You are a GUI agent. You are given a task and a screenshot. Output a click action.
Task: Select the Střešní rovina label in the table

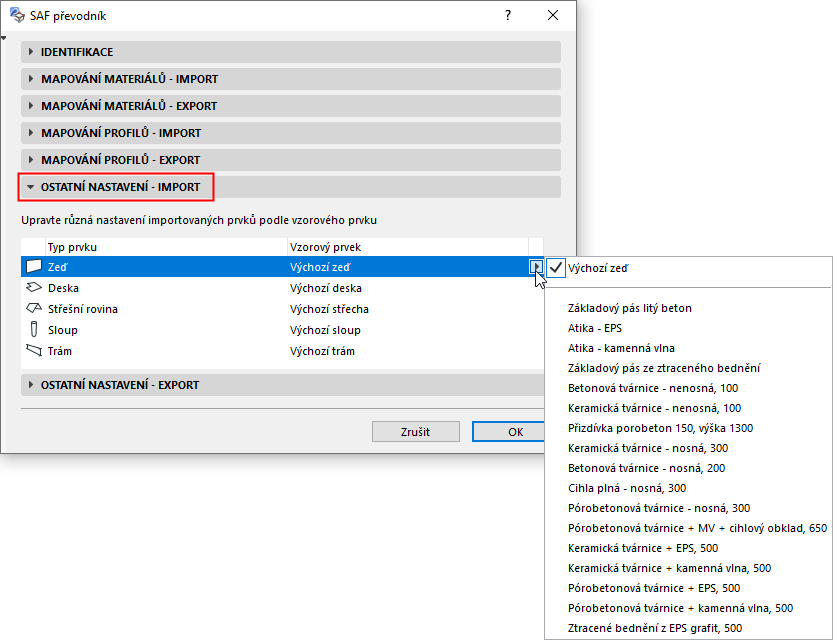[x=83, y=309]
